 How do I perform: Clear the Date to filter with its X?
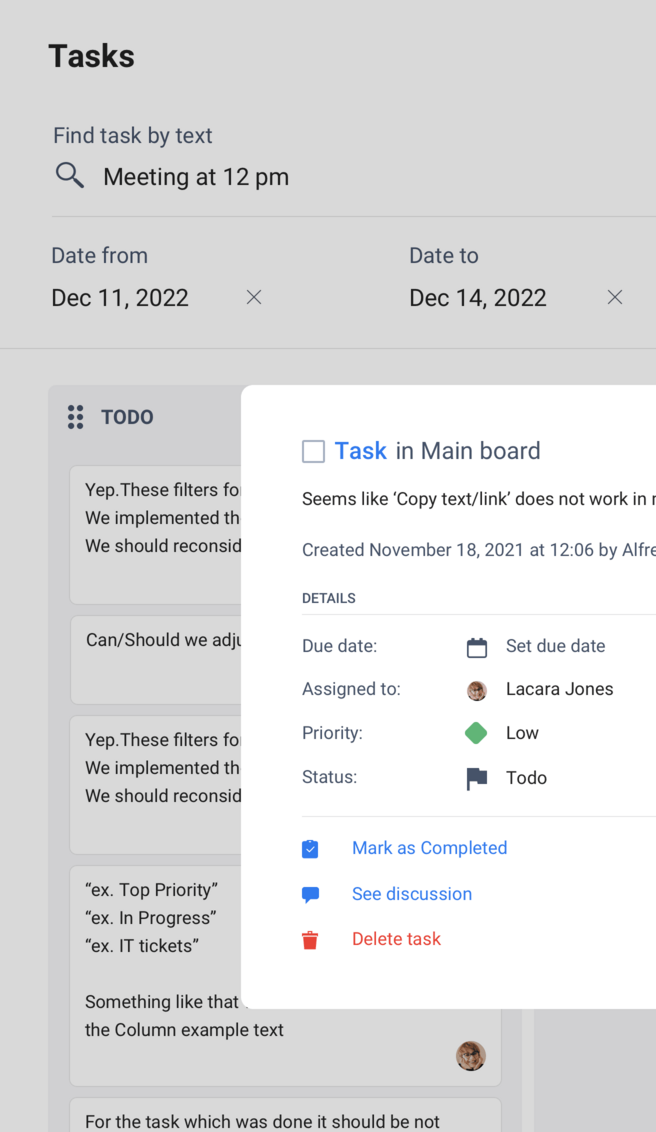614,297
